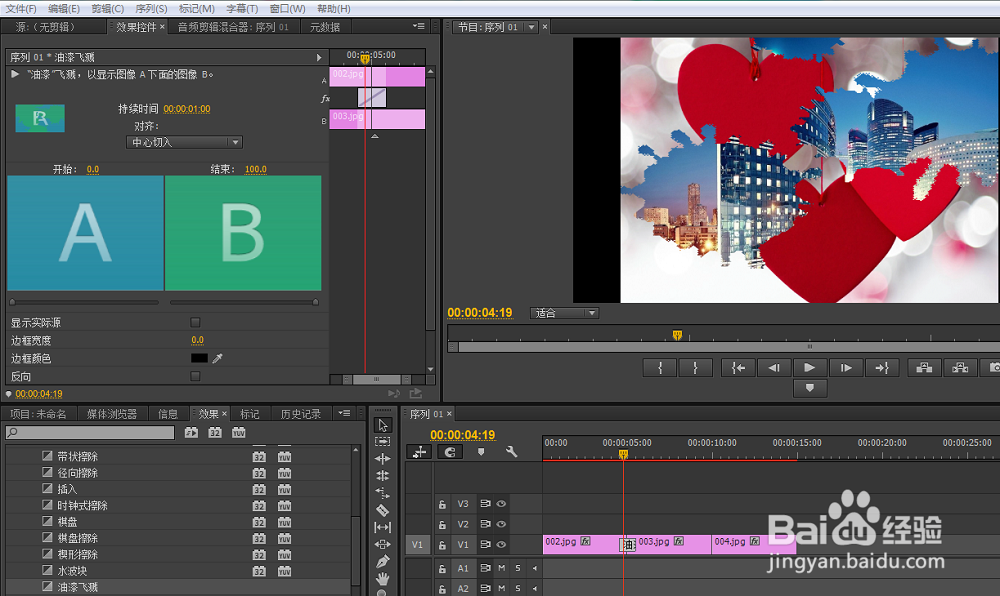Click the Start value 0.0
This screenshot has height=596, width=1000.
click(x=93, y=170)
